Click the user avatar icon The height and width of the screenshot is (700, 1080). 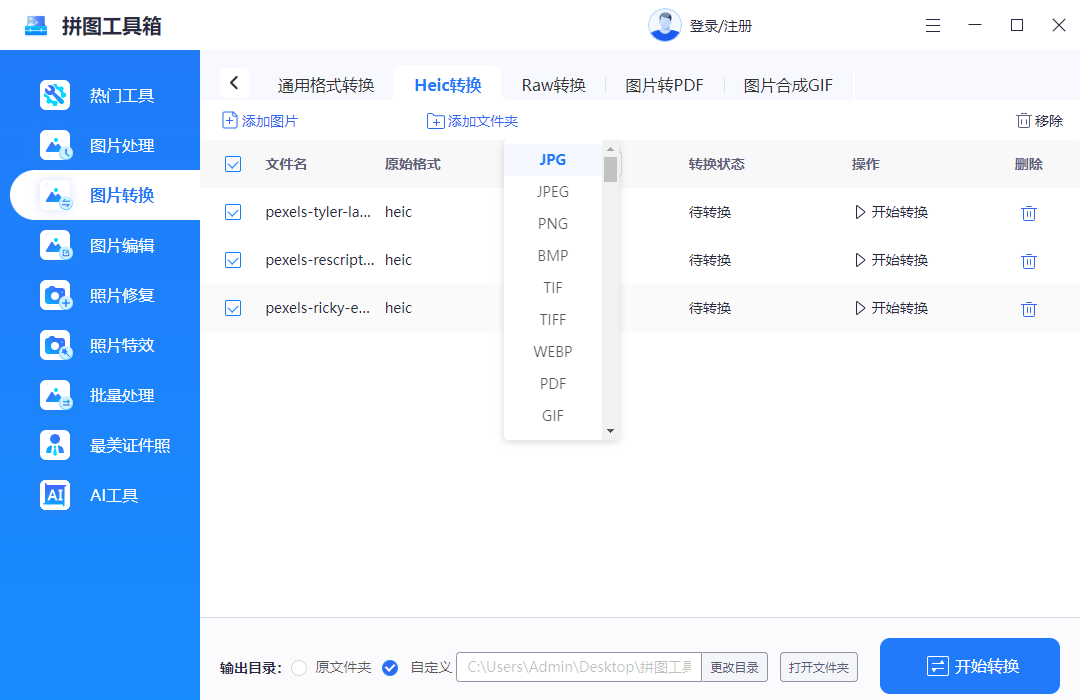[x=664, y=26]
